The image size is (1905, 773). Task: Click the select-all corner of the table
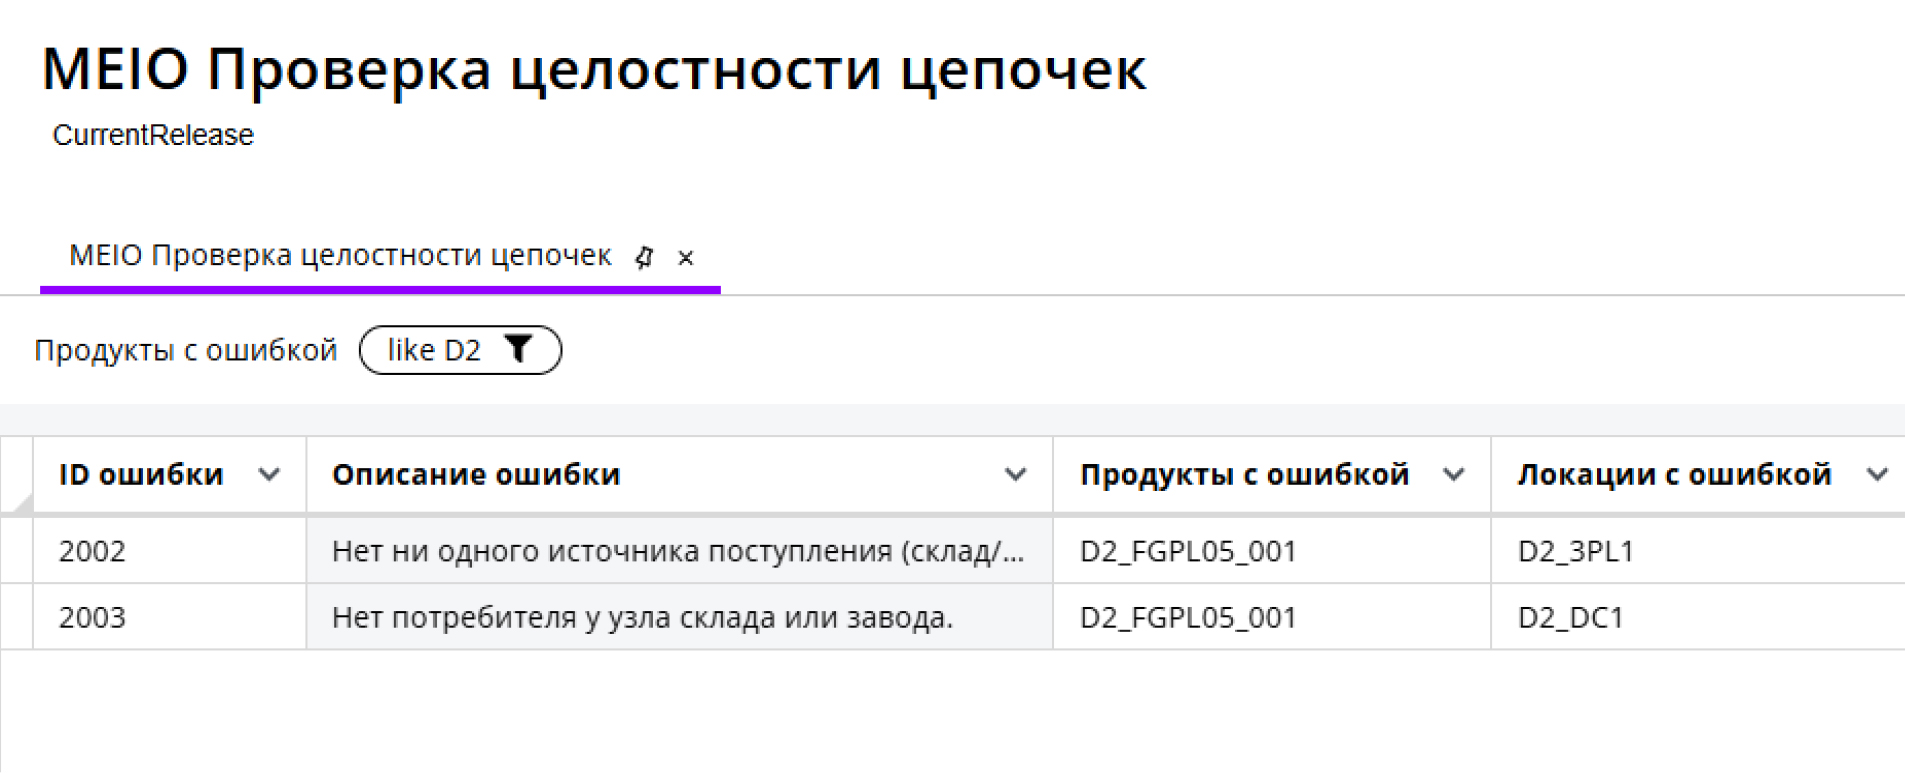[17, 475]
